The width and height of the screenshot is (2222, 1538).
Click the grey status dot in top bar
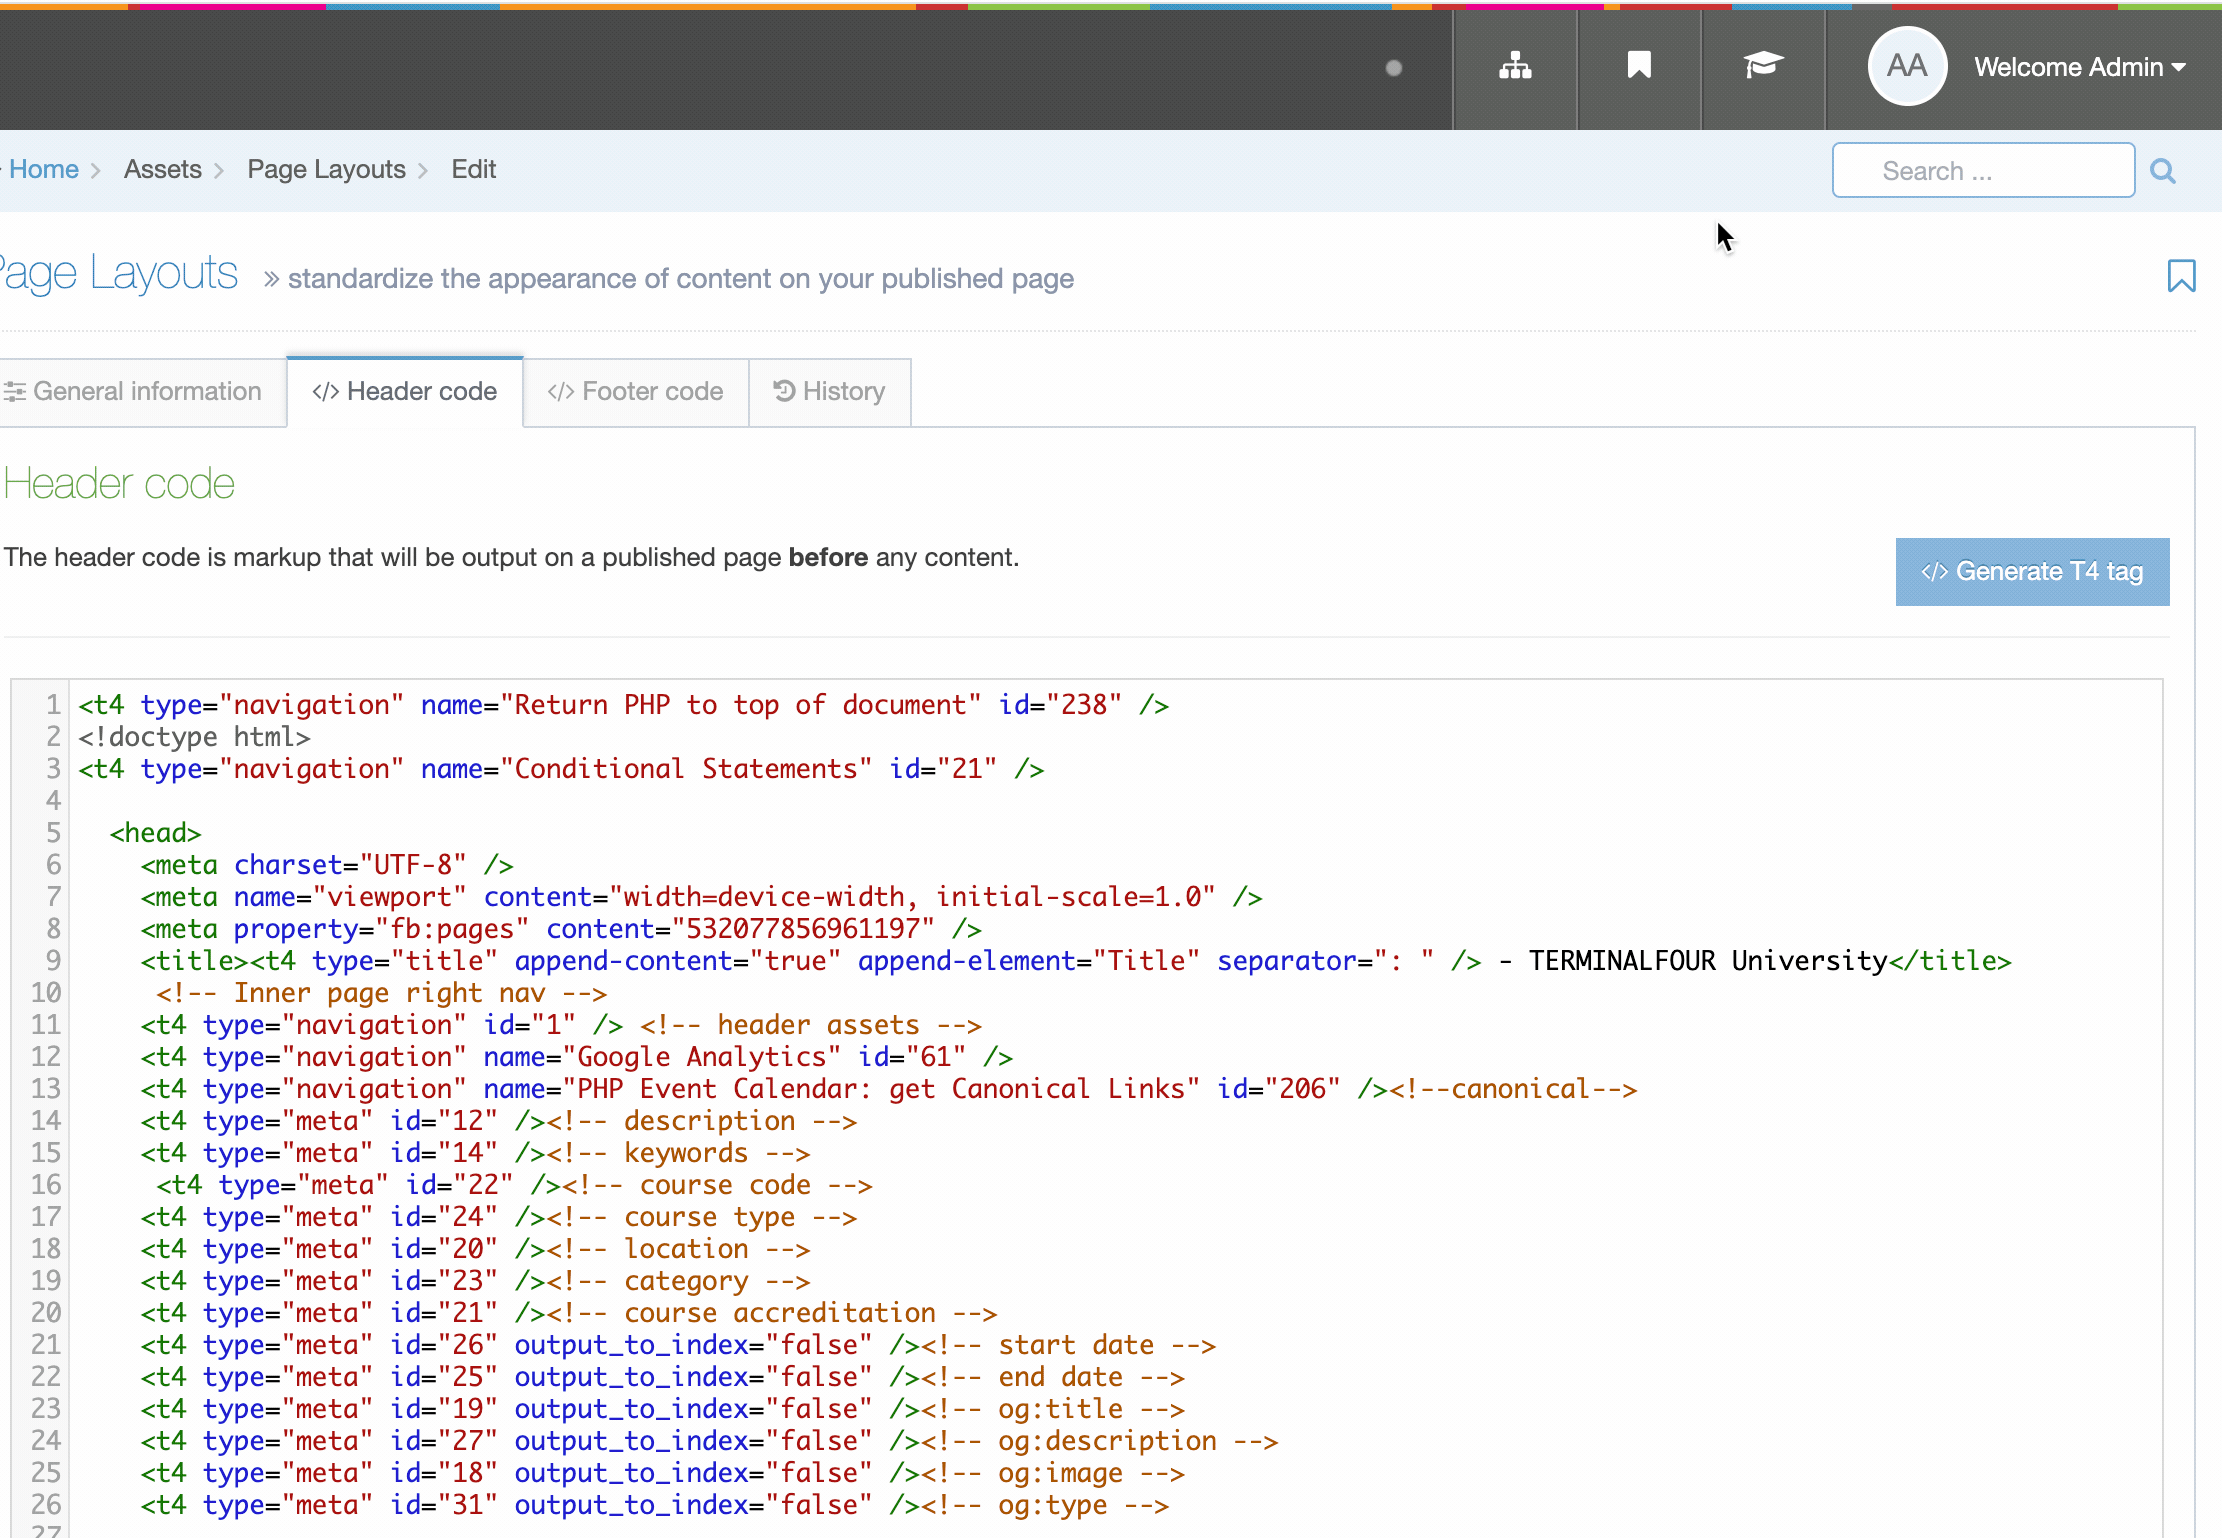(x=1394, y=68)
